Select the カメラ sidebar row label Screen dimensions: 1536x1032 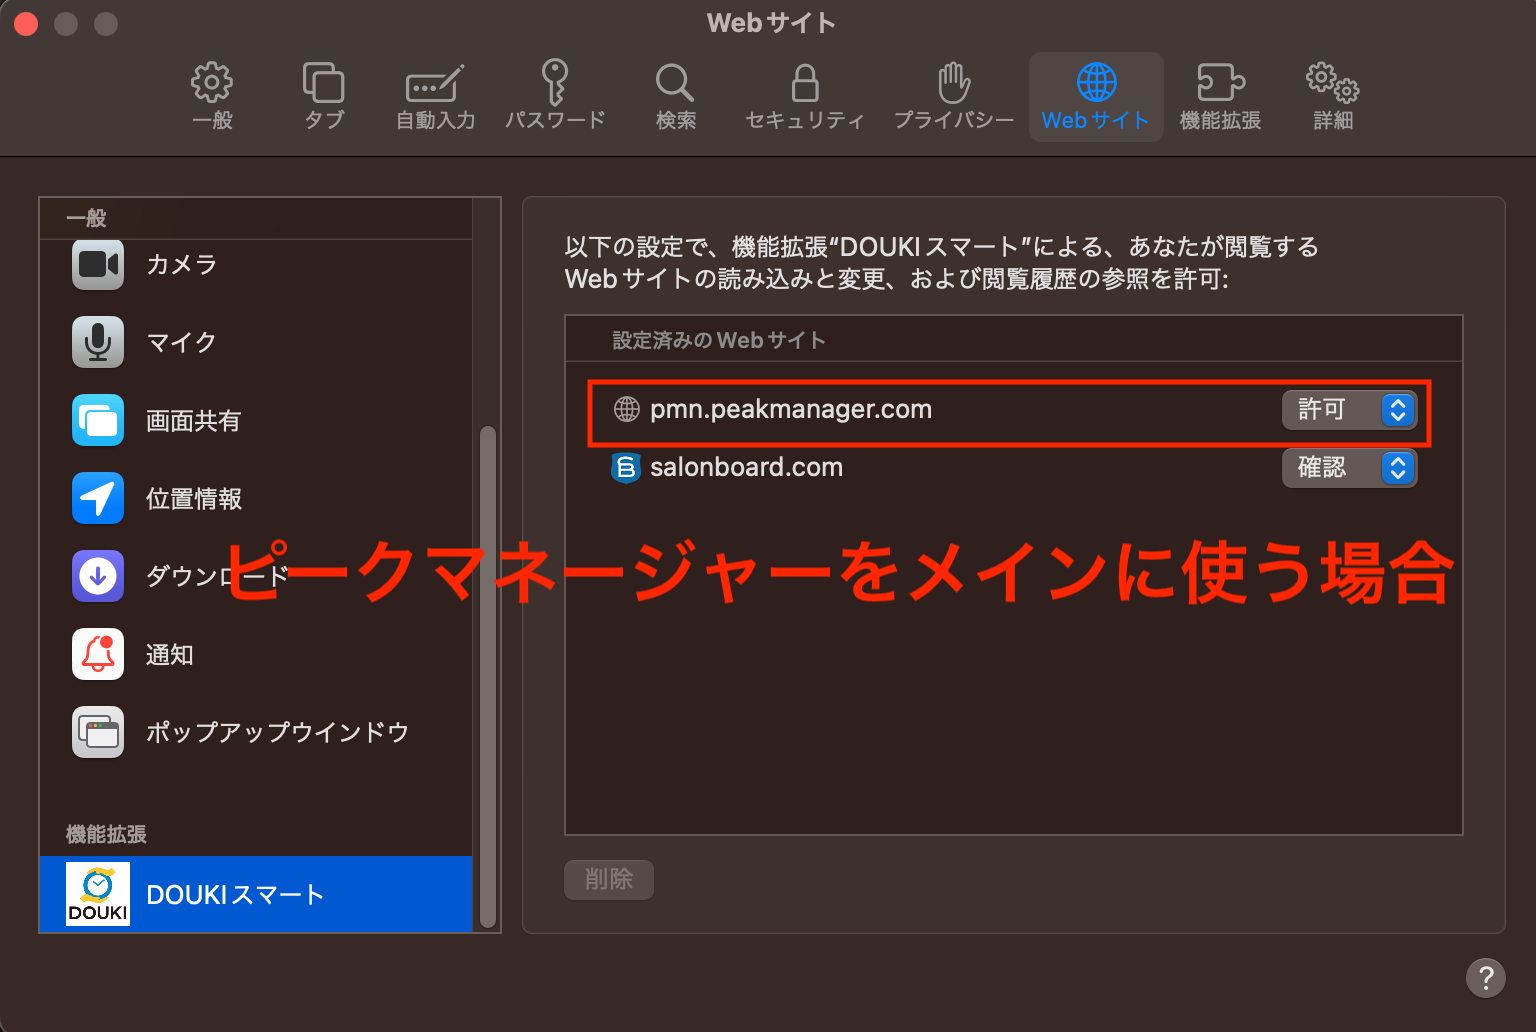point(181,264)
